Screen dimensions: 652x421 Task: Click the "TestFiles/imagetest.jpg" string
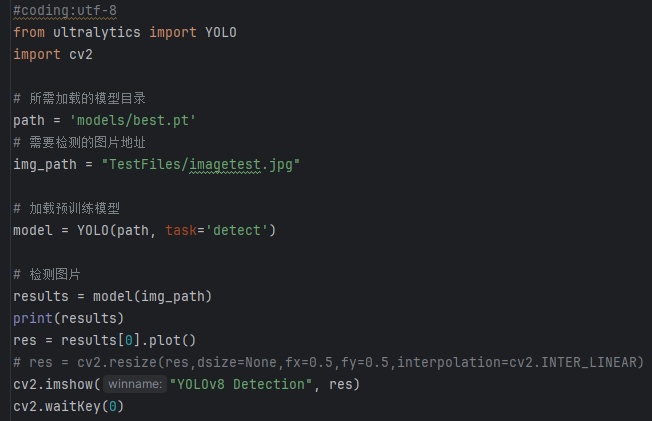(184, 165)
